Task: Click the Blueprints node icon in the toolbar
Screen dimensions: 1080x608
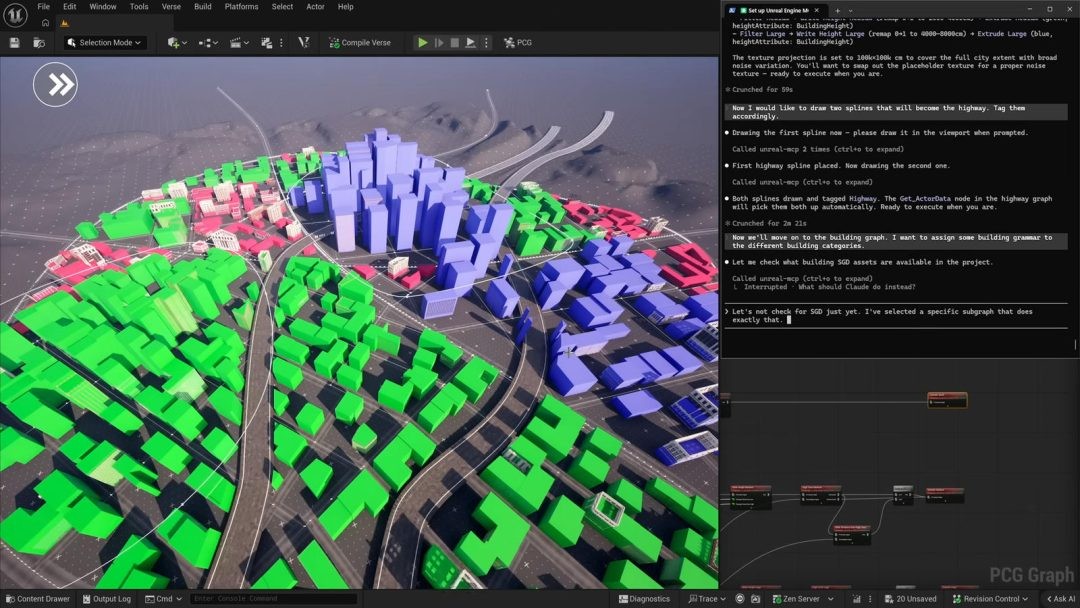Action: tap(204, 43)
